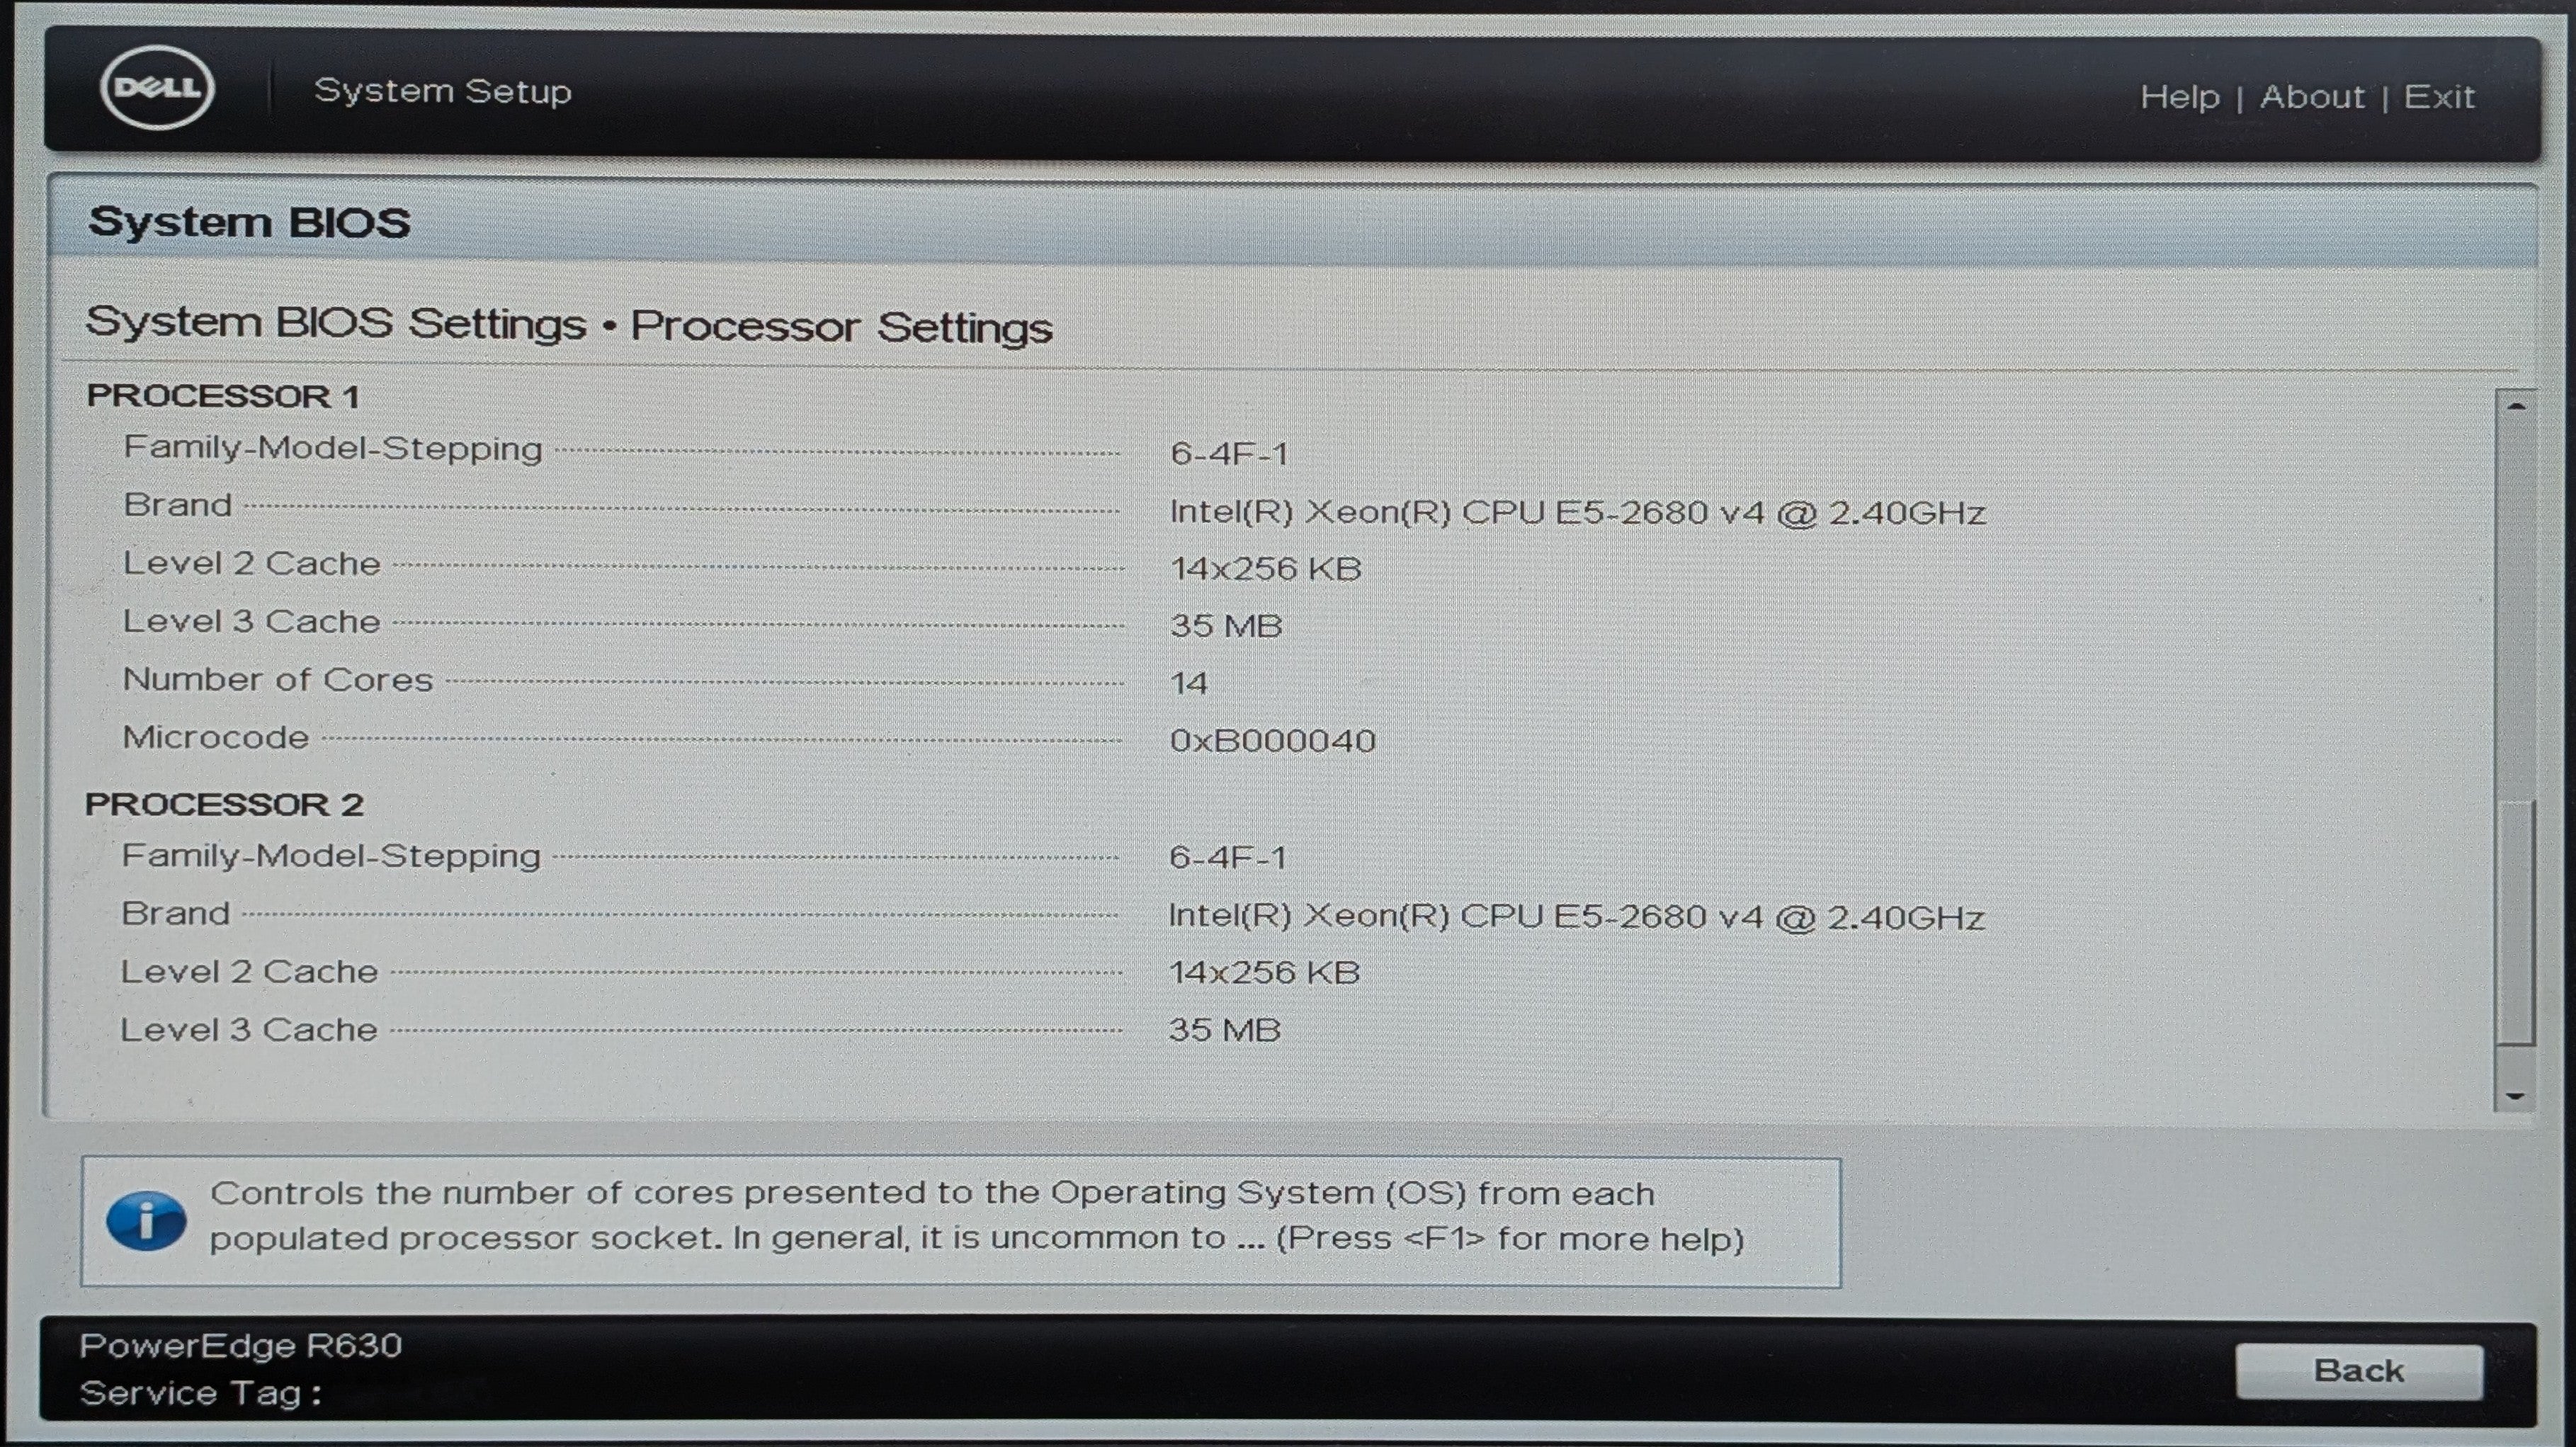The image size is (2576, 1447).
Task: Click the cores help description text
Action: (977, 1216)
